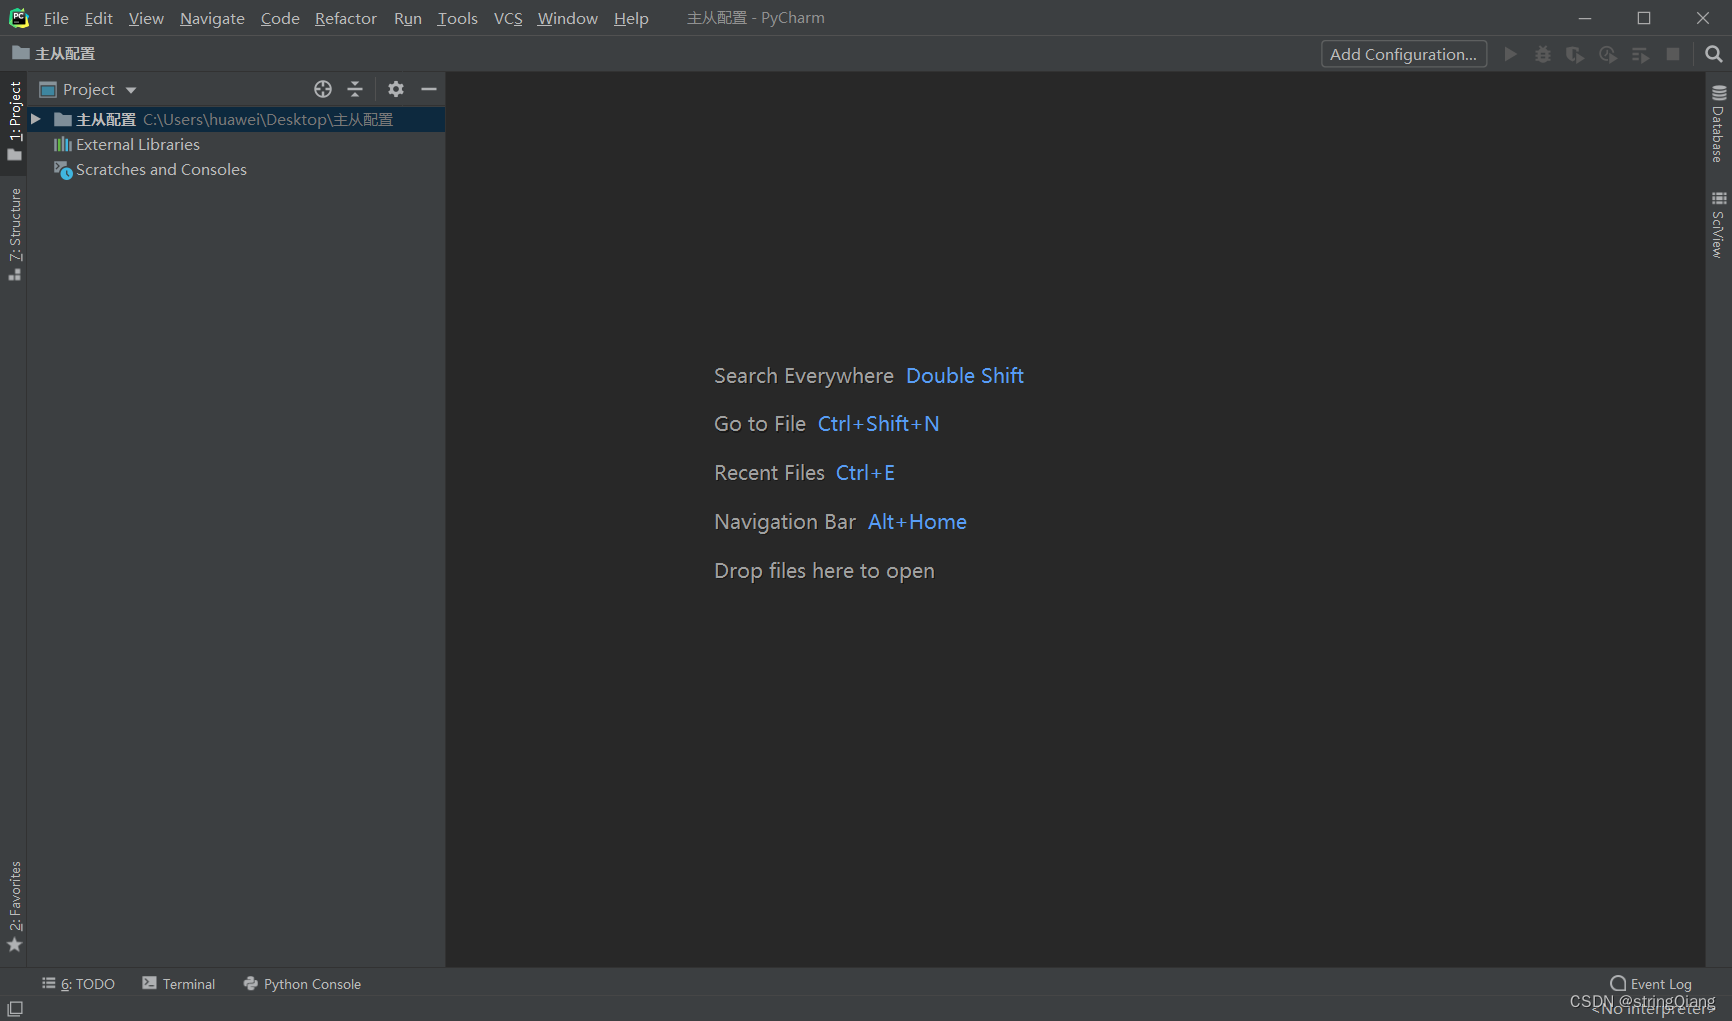
Task: Click the Collapse All icon
Action: [x=355, y=89]
